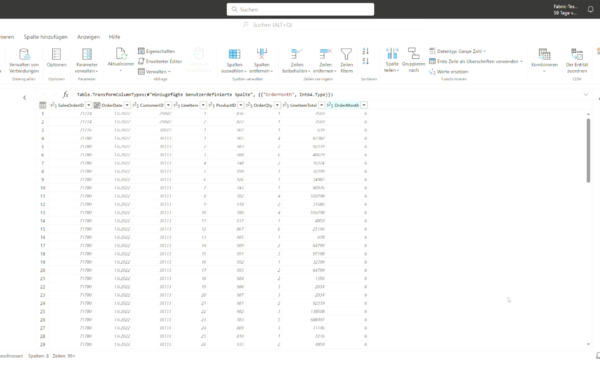Open the OrderDate column filter dropdown
The image size is (600, 380).
point(127,105)
